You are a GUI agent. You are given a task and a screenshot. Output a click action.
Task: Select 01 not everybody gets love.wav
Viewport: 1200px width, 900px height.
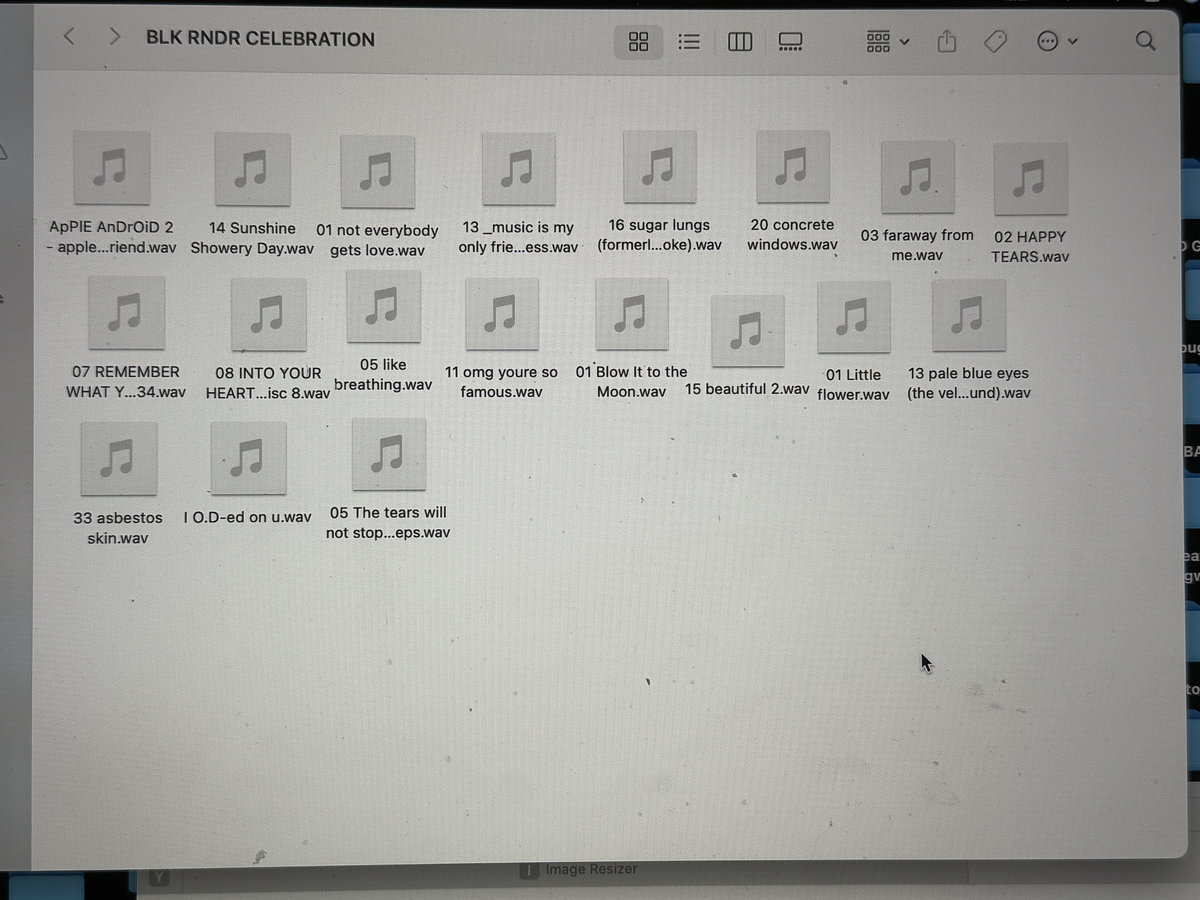click(377, 172)
